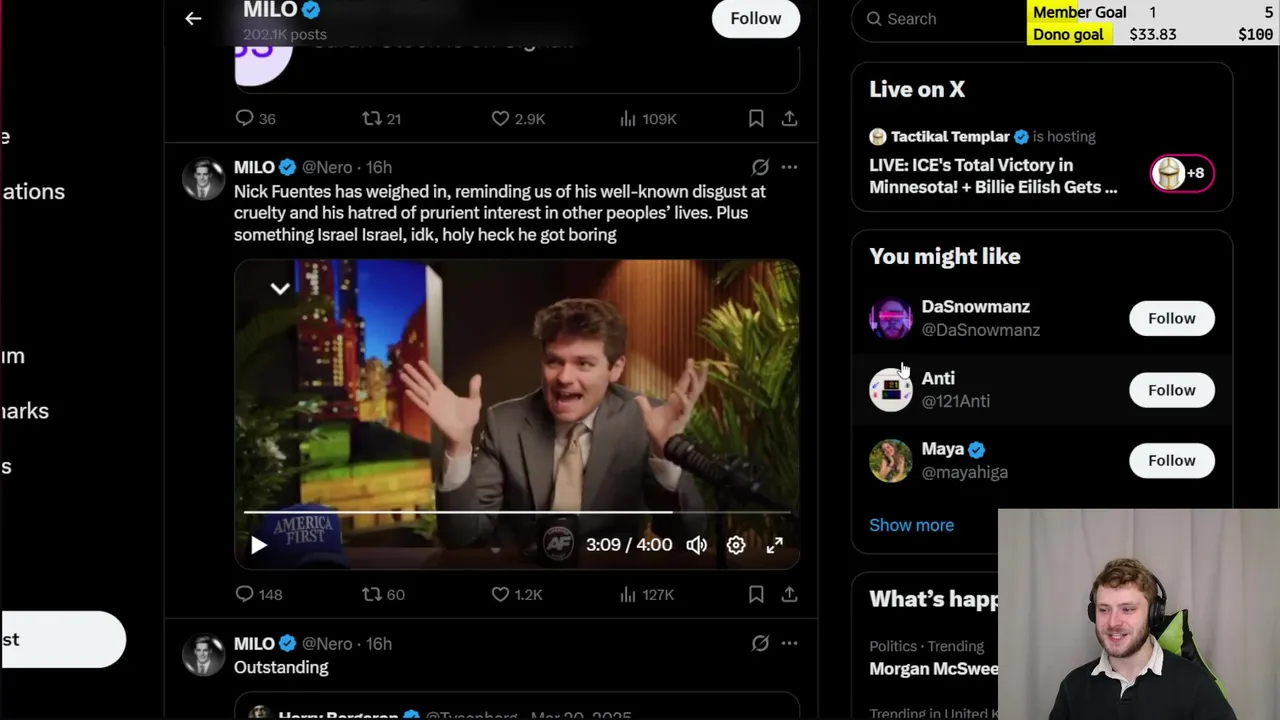Open Morgan McSweeney trending topic

[934, 669]
